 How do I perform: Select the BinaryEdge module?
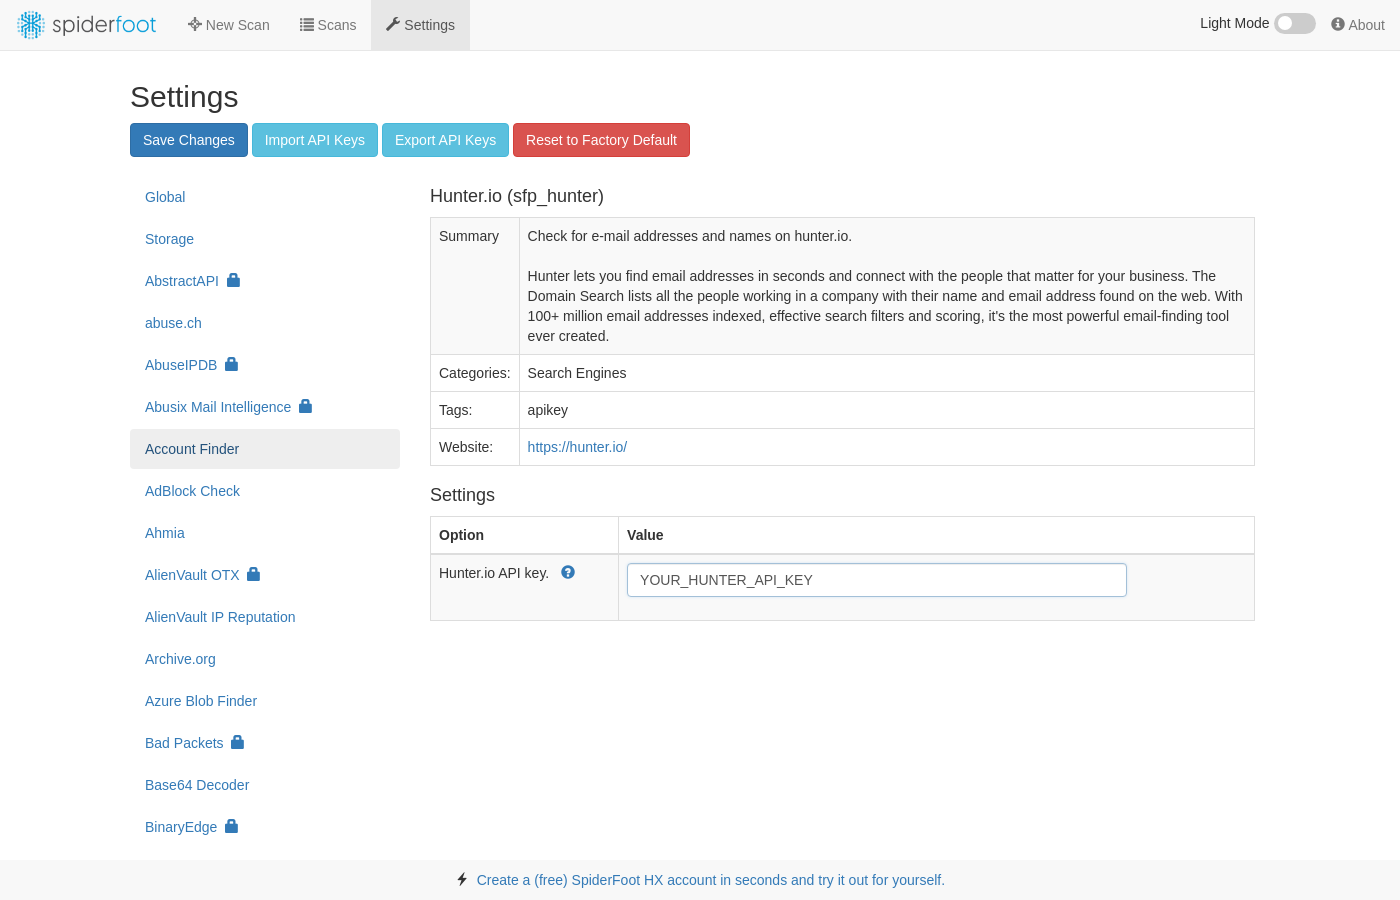click(265, 827)
